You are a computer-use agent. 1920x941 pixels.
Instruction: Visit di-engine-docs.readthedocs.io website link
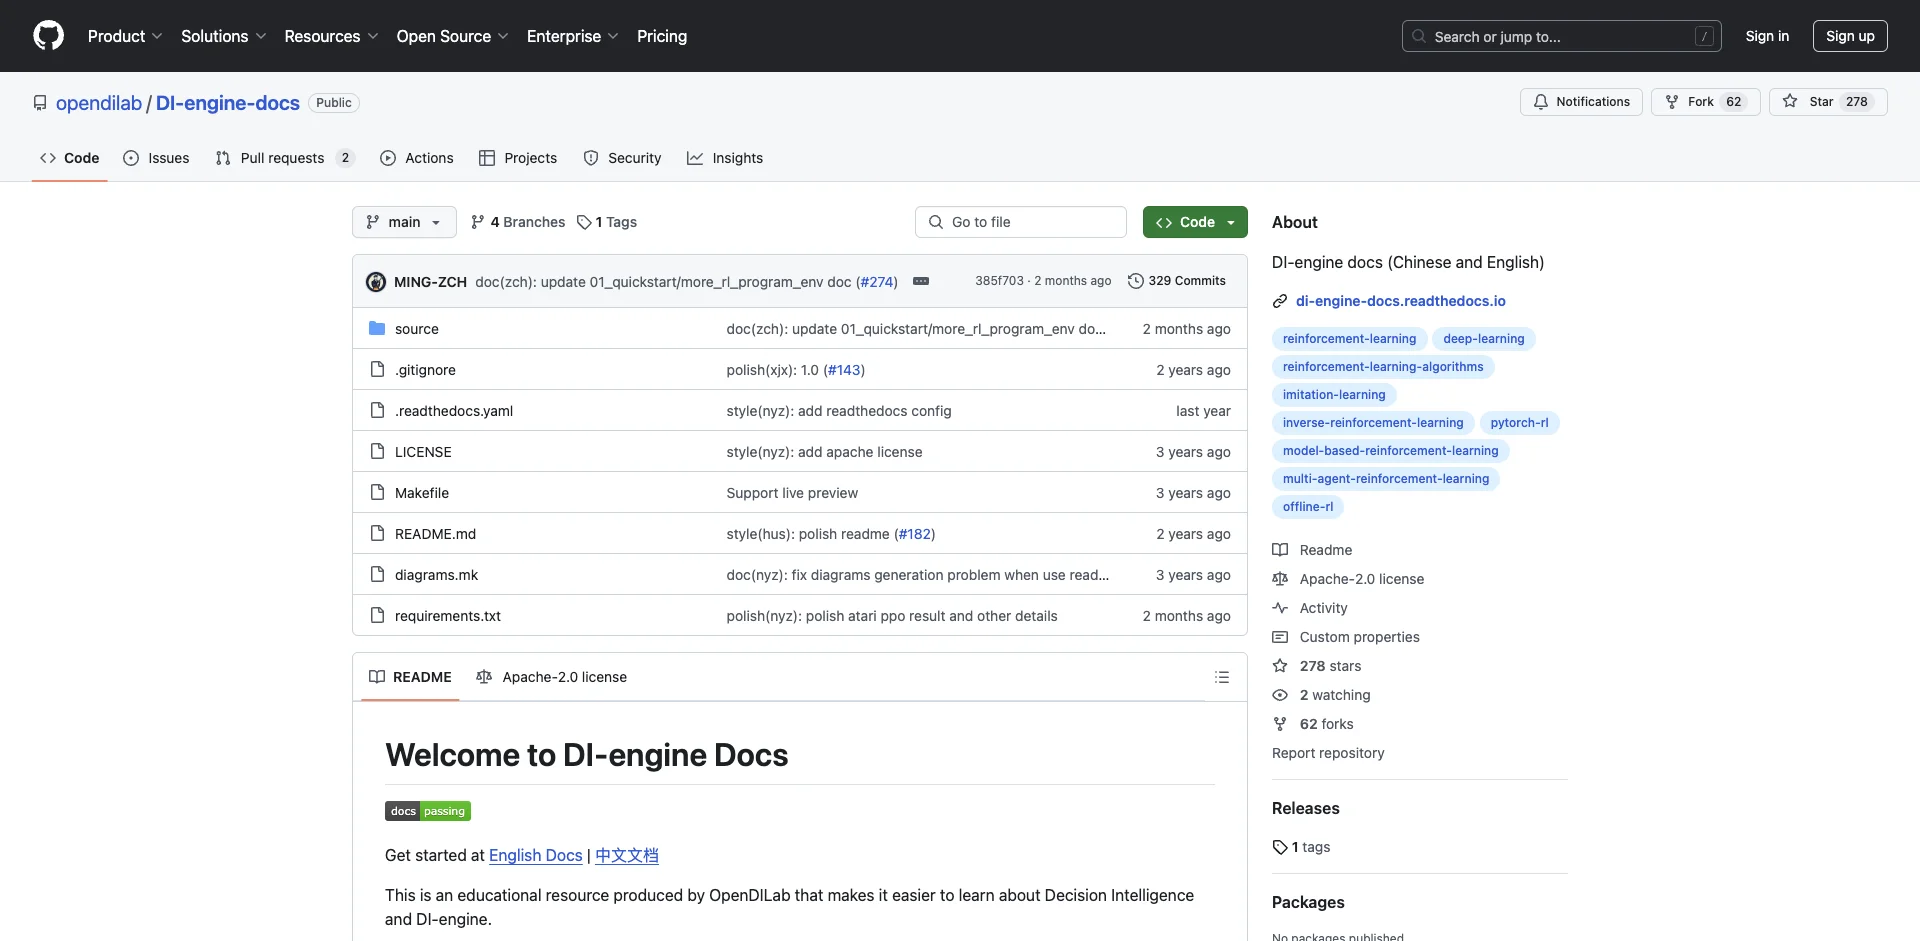coord(1400,301)
